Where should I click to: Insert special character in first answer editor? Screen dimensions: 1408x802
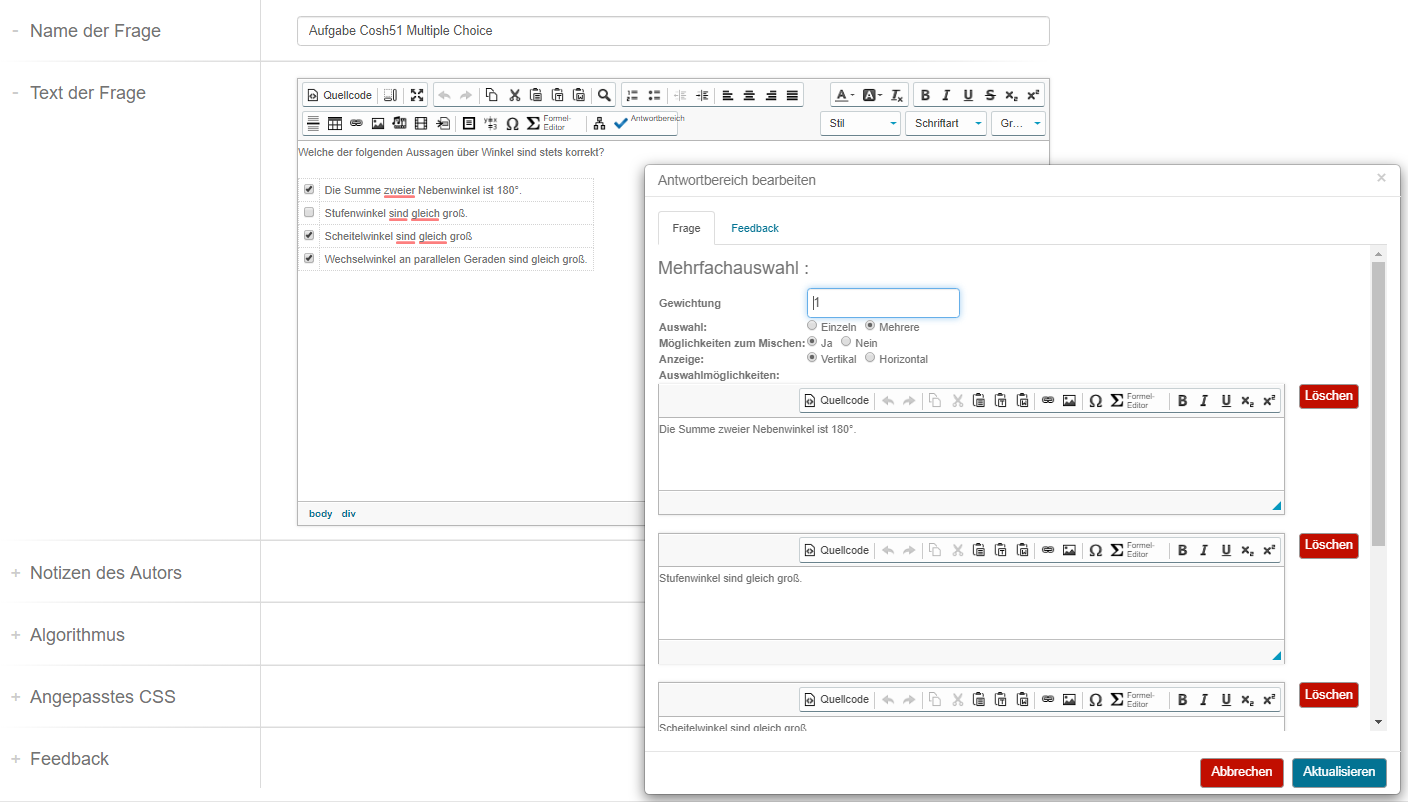[x=1095, y=401]
